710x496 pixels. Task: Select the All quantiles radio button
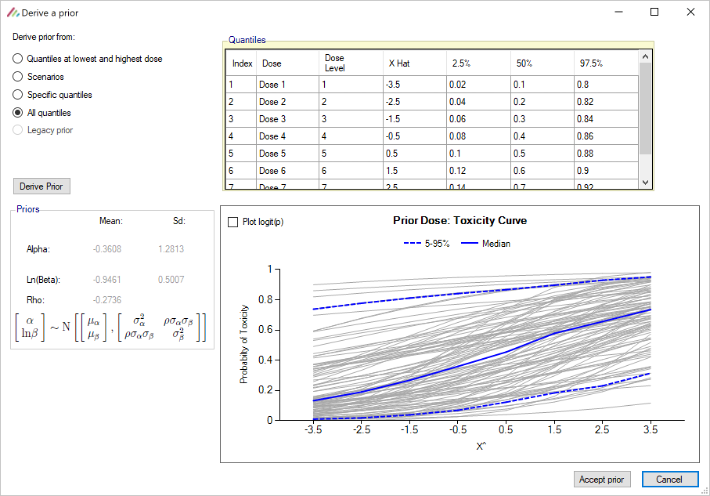18,112
